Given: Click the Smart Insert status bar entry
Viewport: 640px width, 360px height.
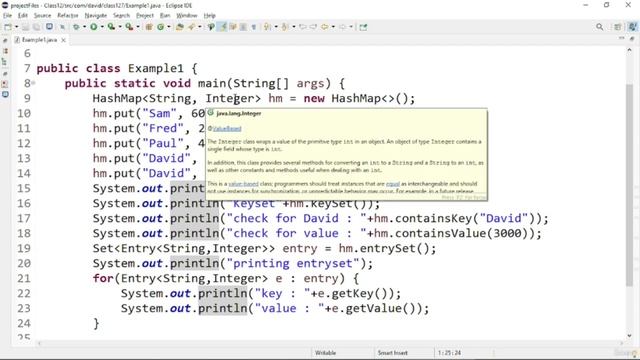Looking at the screenshot, I should point(392,353).
